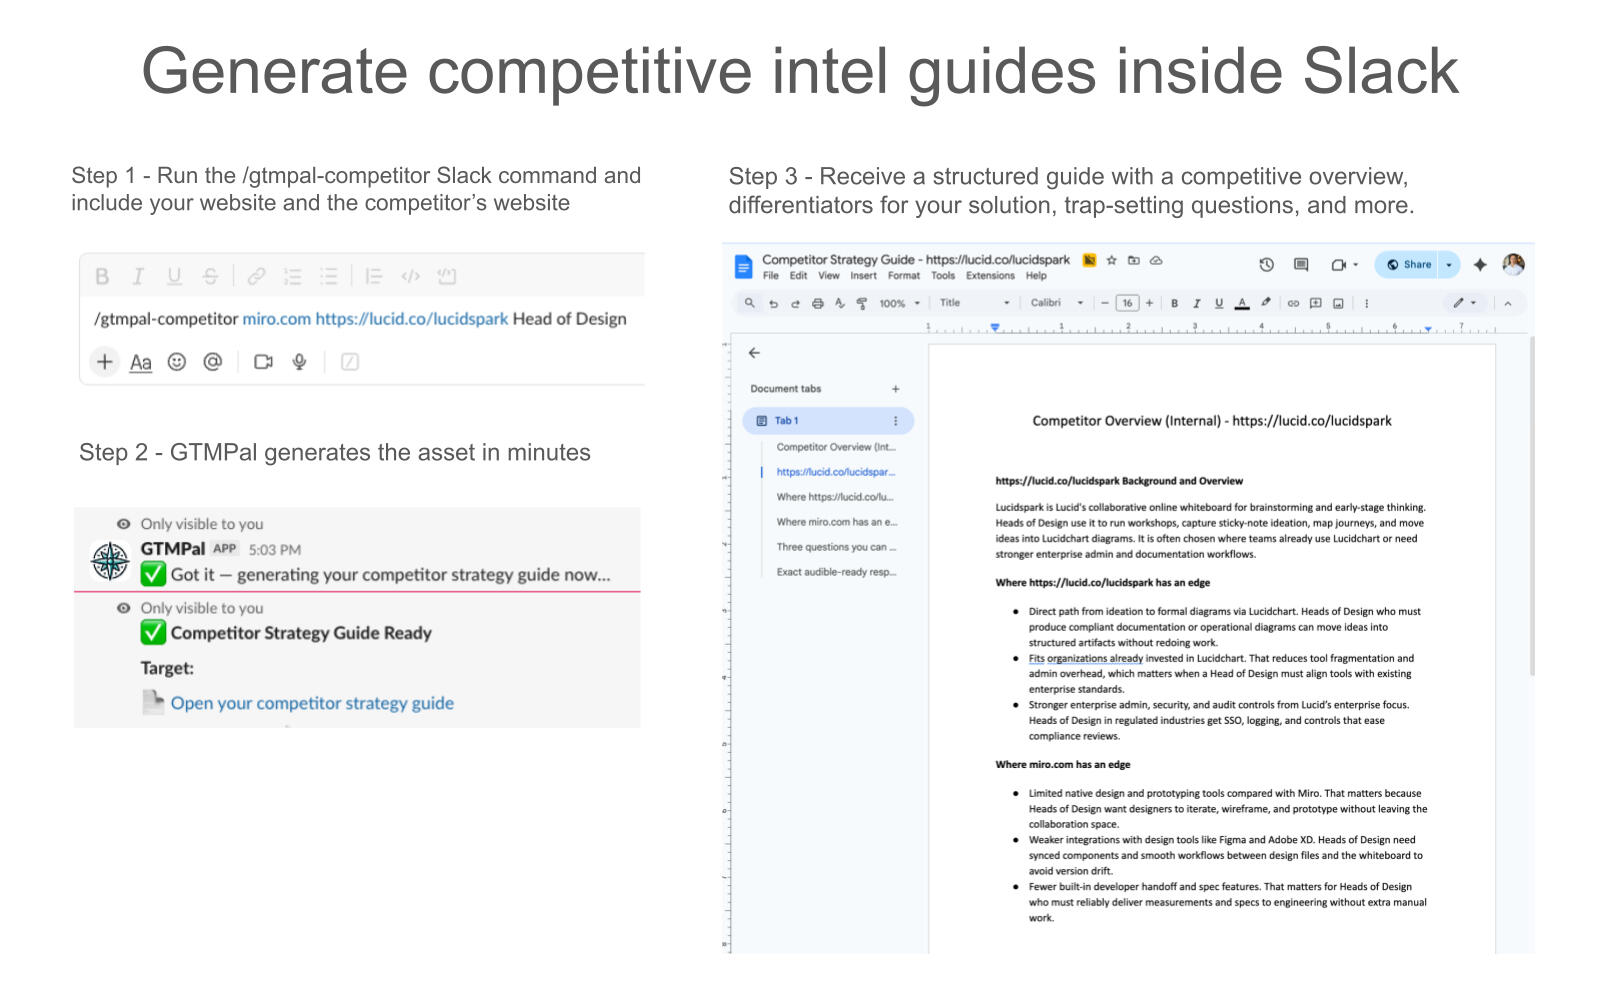
Task: Click the Docs insert link icon
Action: tap(1293, 303)
